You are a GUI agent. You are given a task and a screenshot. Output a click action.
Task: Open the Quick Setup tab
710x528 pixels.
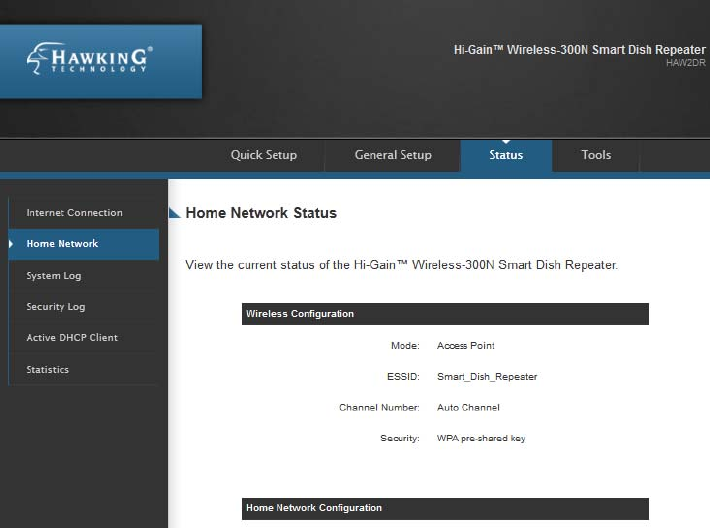tap(264, 155)
